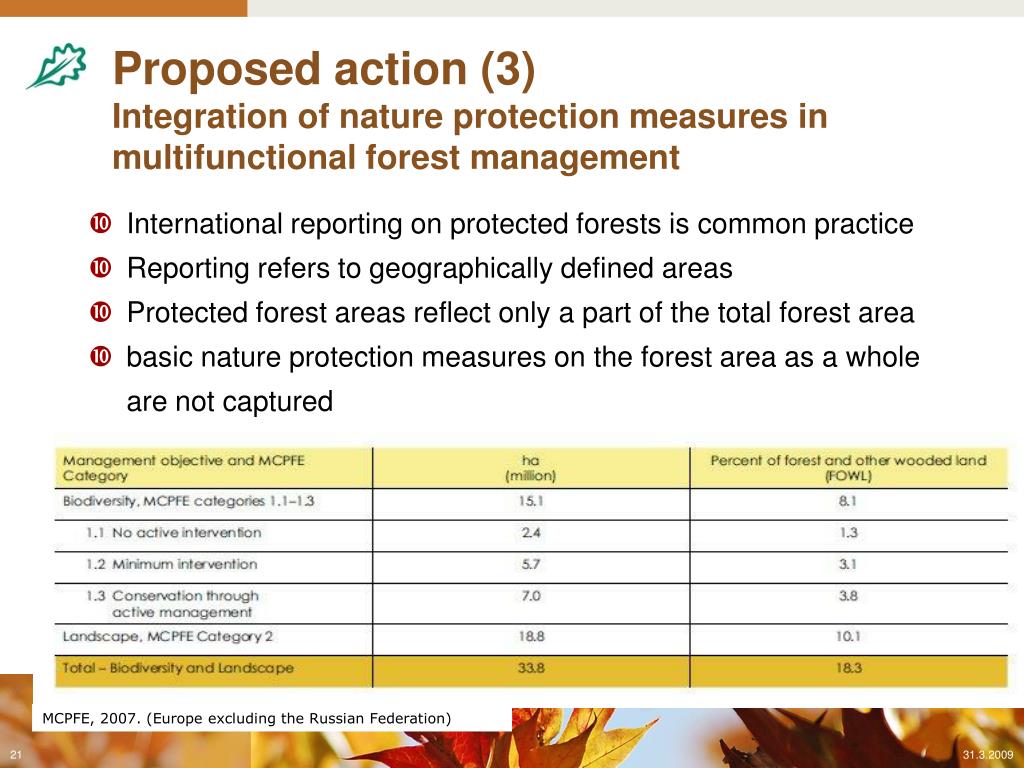Click the "are not captured" line
The height and width of the screenshot is (768, 1024).
(x=229, y=401)
